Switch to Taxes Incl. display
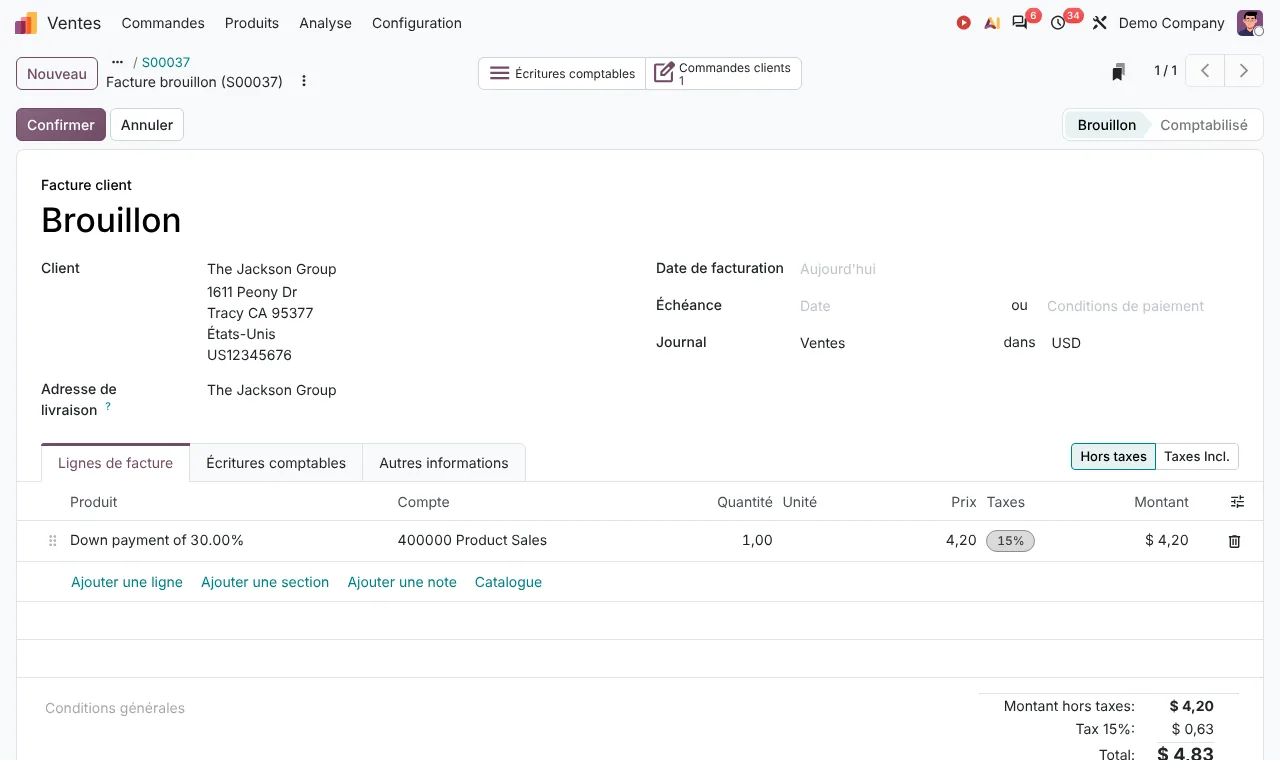This screenshot has height=760, width=1280. 1197,457
